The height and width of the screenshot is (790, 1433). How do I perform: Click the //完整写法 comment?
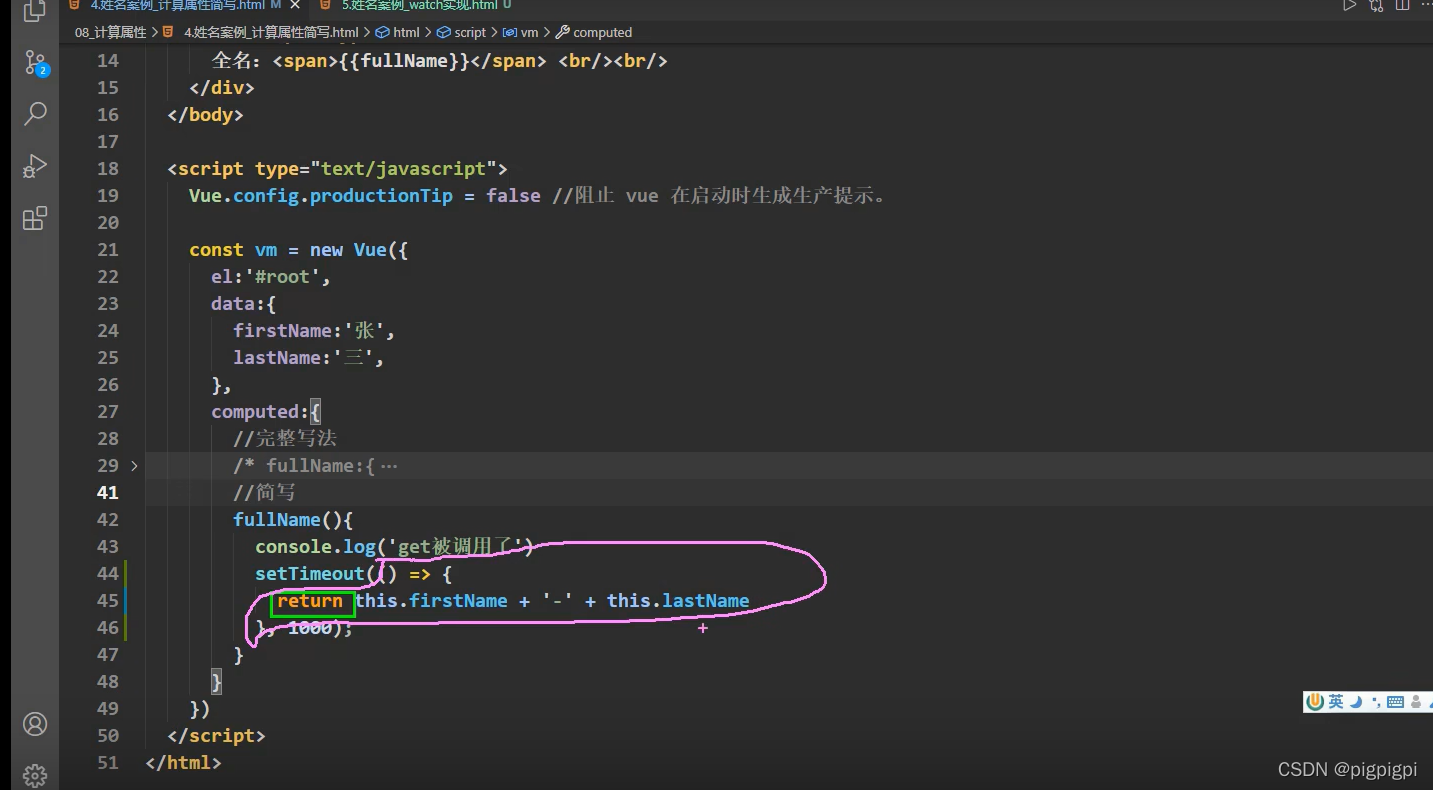285,438
